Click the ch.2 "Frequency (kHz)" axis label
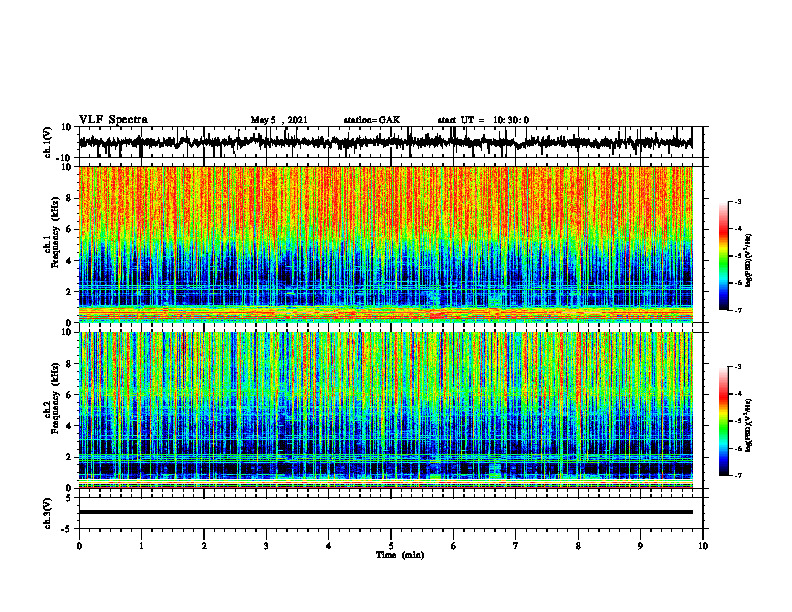The image size is (792, 612). click(55, 398)
